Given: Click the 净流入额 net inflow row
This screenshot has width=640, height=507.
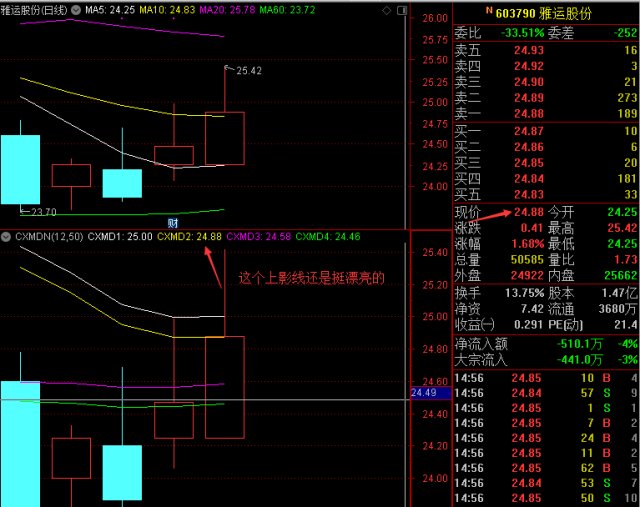Looking at the screenshot, I should tap(546, 344).
